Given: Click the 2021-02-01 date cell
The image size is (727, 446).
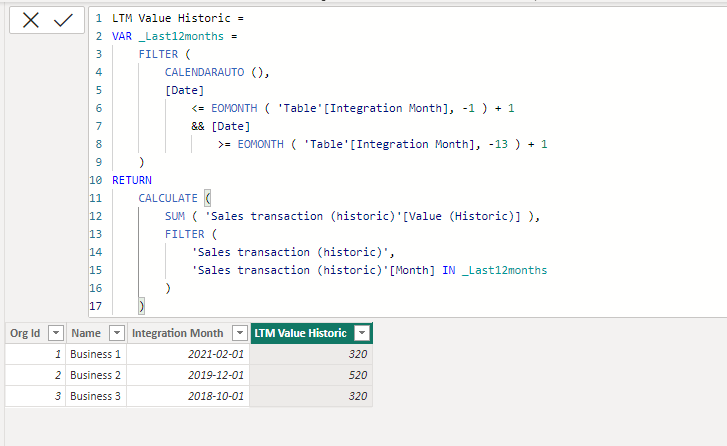Looking at the screenshot, I should (188, 354).
